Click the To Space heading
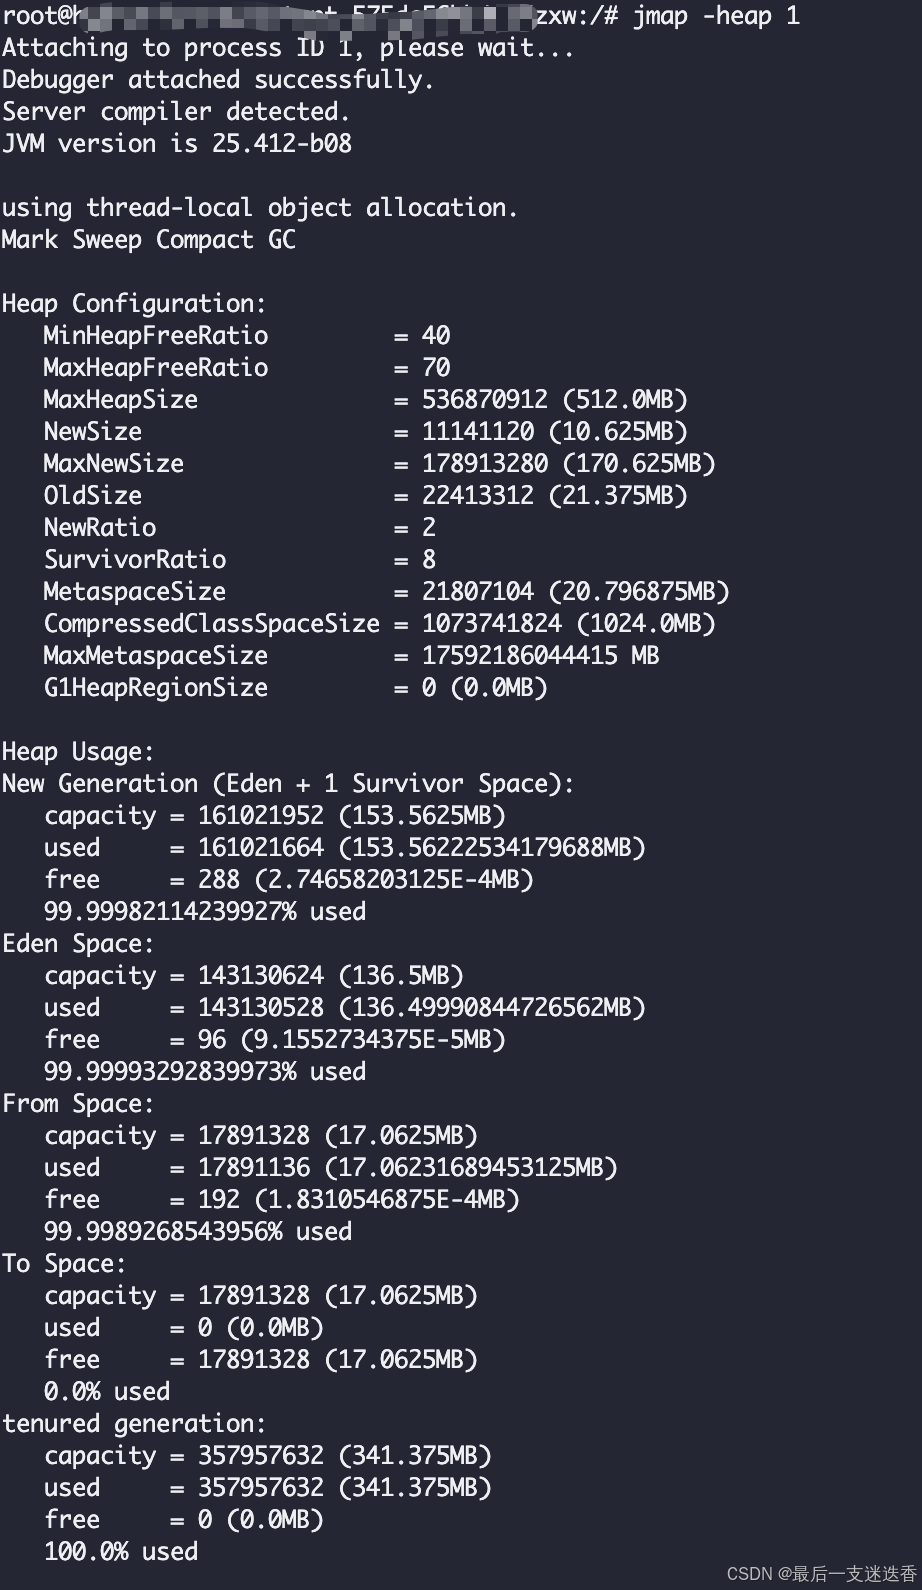Screen dimensions: 922x1590 pos(65,1264)
